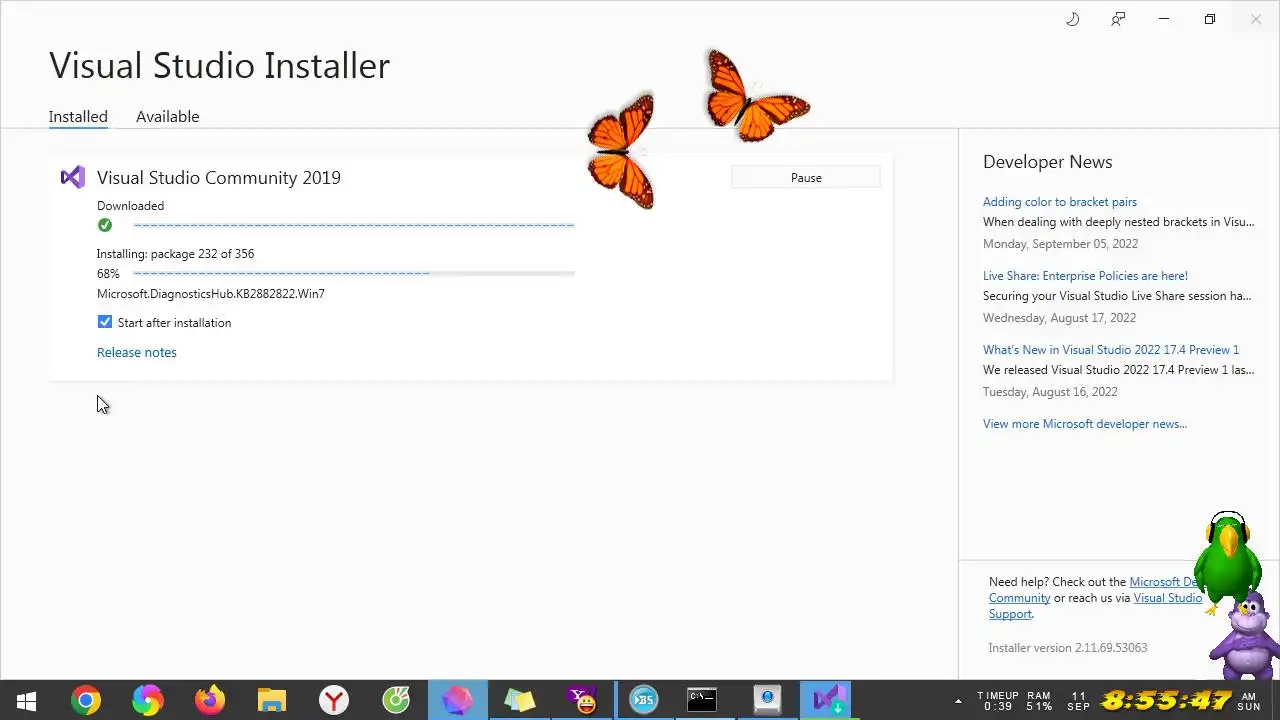Image resolution: width=1280 pixels, height=720 pixels.
Task: Uncheck Start after installation checkbox
Action: coord(105,322)
